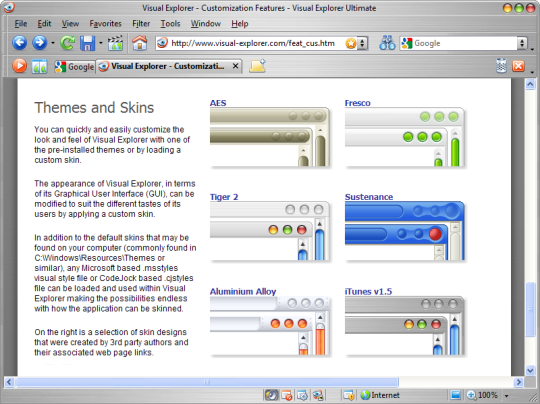Click the horizontal scrollbar thumb

tap(207, 382)
